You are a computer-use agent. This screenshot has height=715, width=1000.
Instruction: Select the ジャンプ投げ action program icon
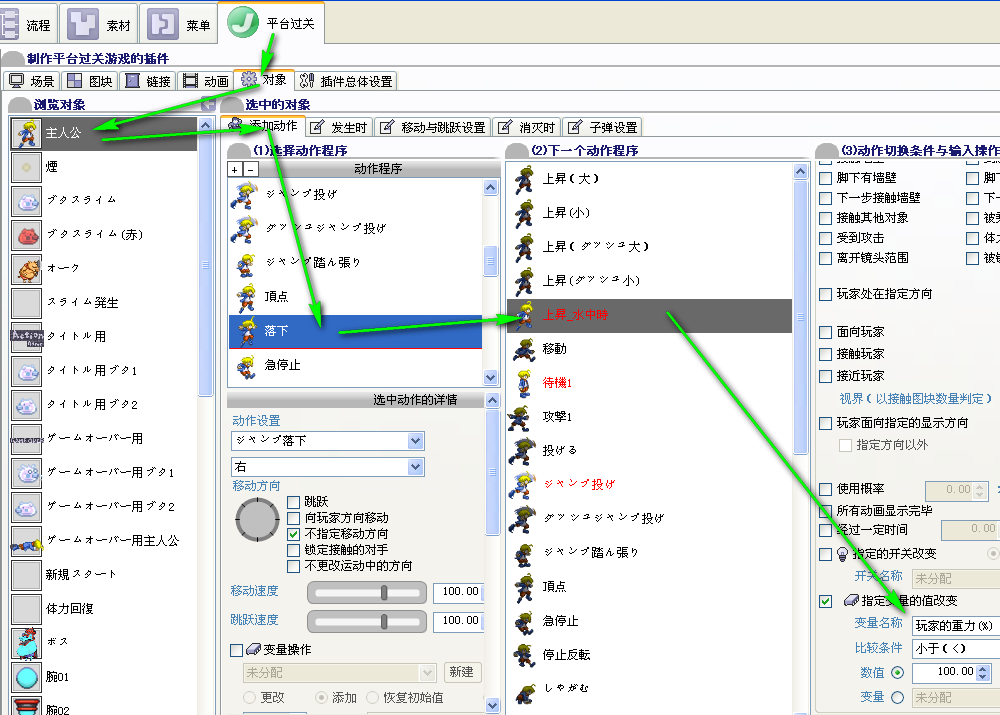pyautogui.click(x=245, y=195)
